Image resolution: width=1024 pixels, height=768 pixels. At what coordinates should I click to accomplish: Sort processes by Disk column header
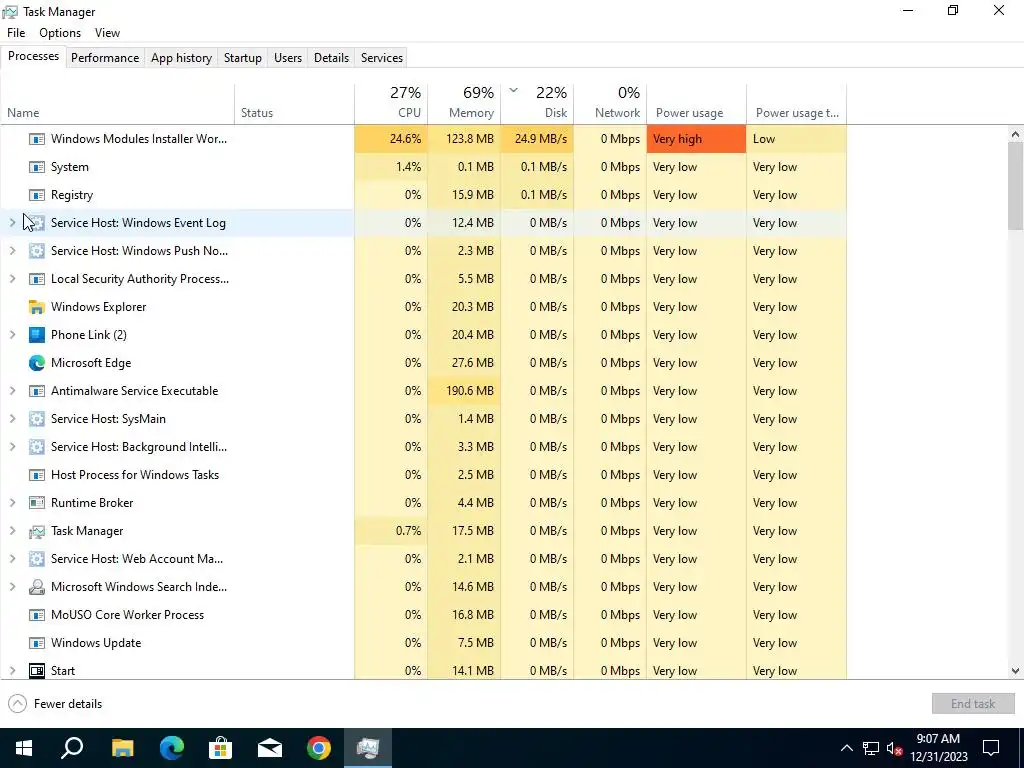click(537, 103)
